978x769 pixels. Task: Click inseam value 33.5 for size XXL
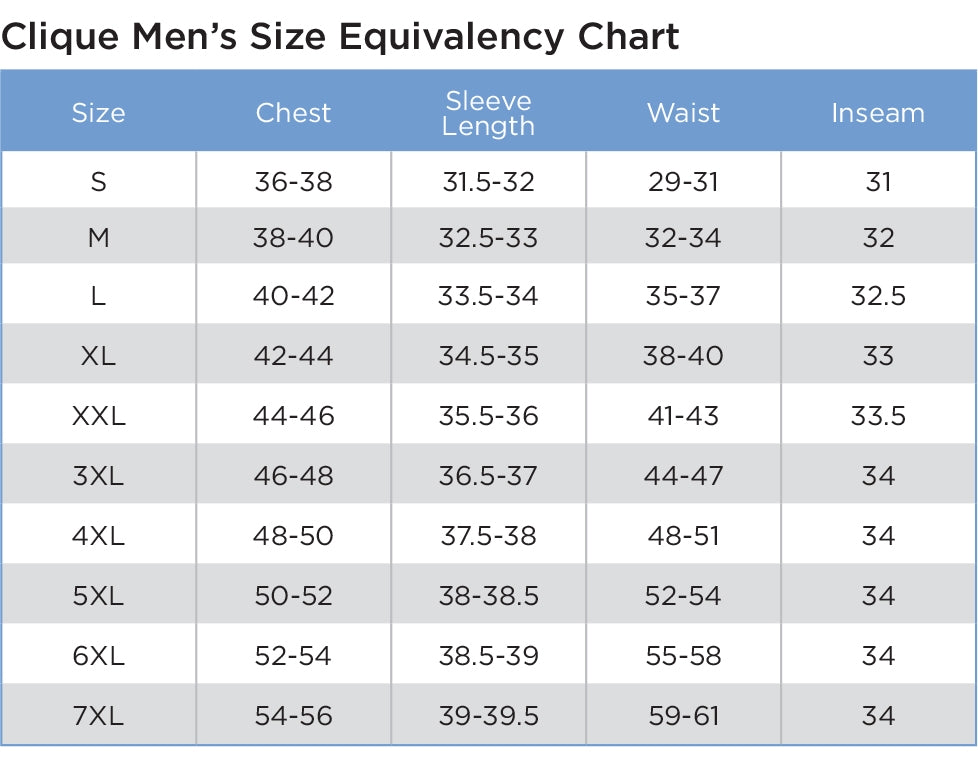pyautogui.click(x=878, y=416)
